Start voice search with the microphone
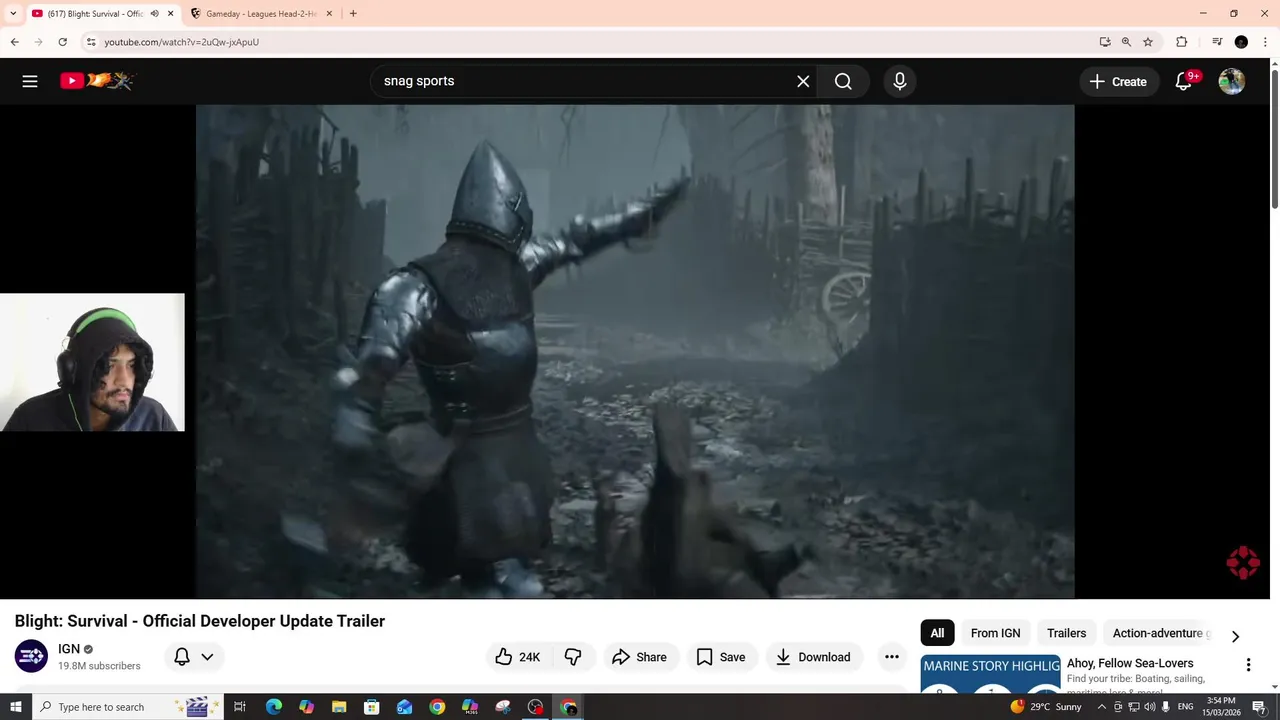 point(900,81)
